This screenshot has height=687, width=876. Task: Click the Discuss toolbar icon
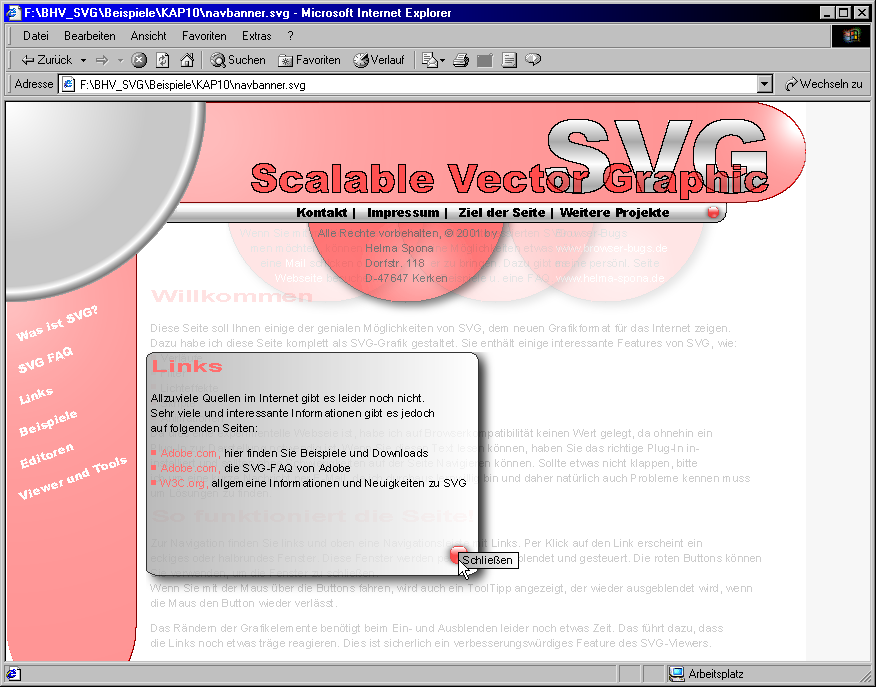click(x=509, y=60)
